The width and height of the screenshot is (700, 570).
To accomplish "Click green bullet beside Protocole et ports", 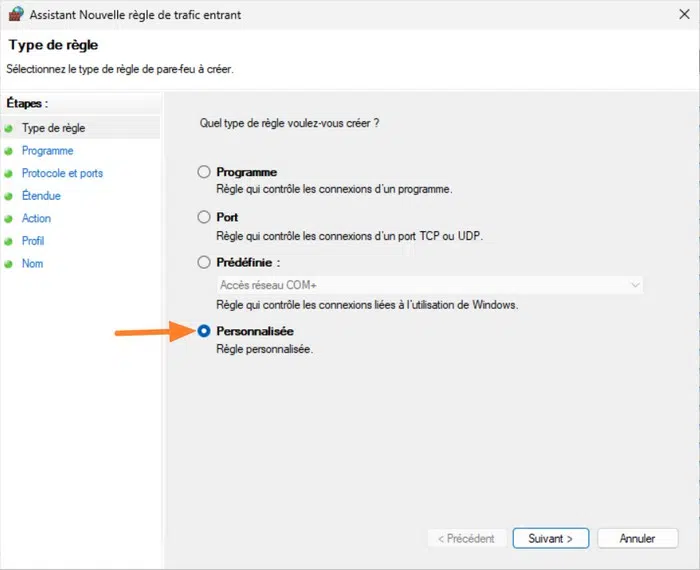I will (10, 174).
